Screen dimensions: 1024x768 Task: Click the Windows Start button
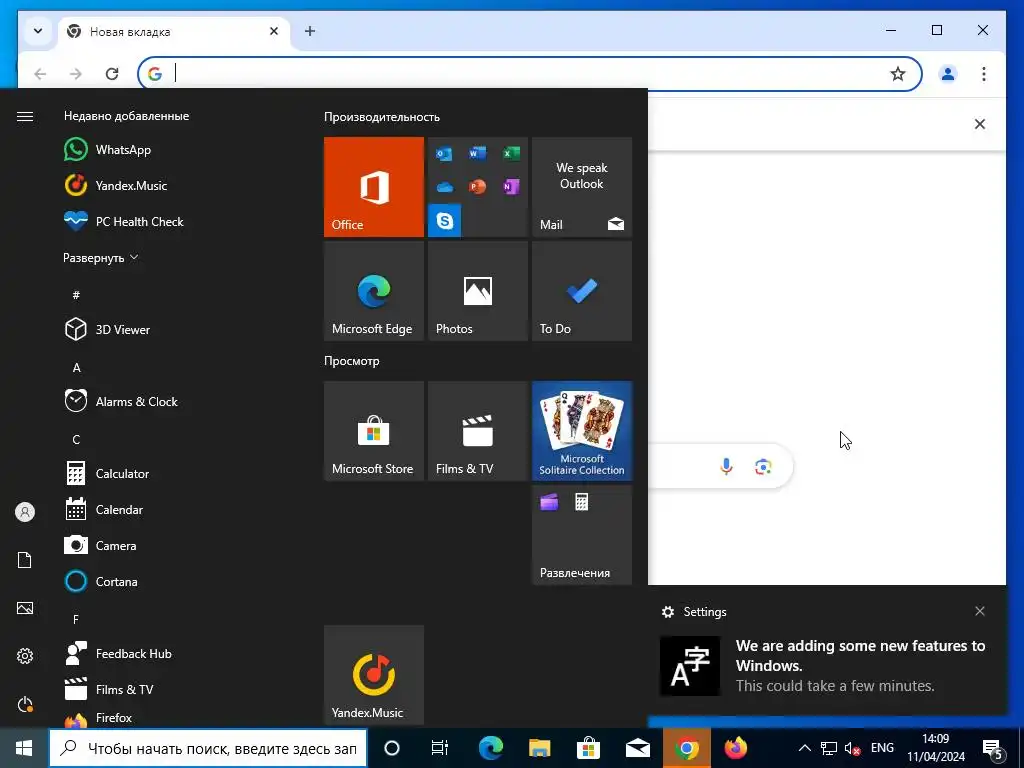pyautogui.click(x=24, y=748)
